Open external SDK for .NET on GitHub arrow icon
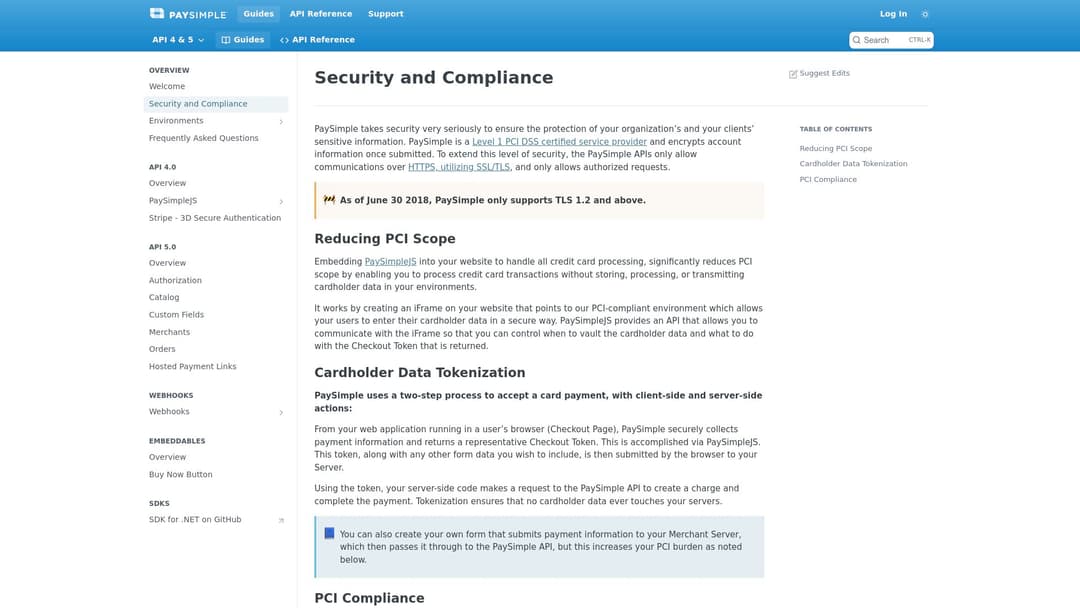The width and height of the screenshot is (1080, 608). (x=281, y=520)
